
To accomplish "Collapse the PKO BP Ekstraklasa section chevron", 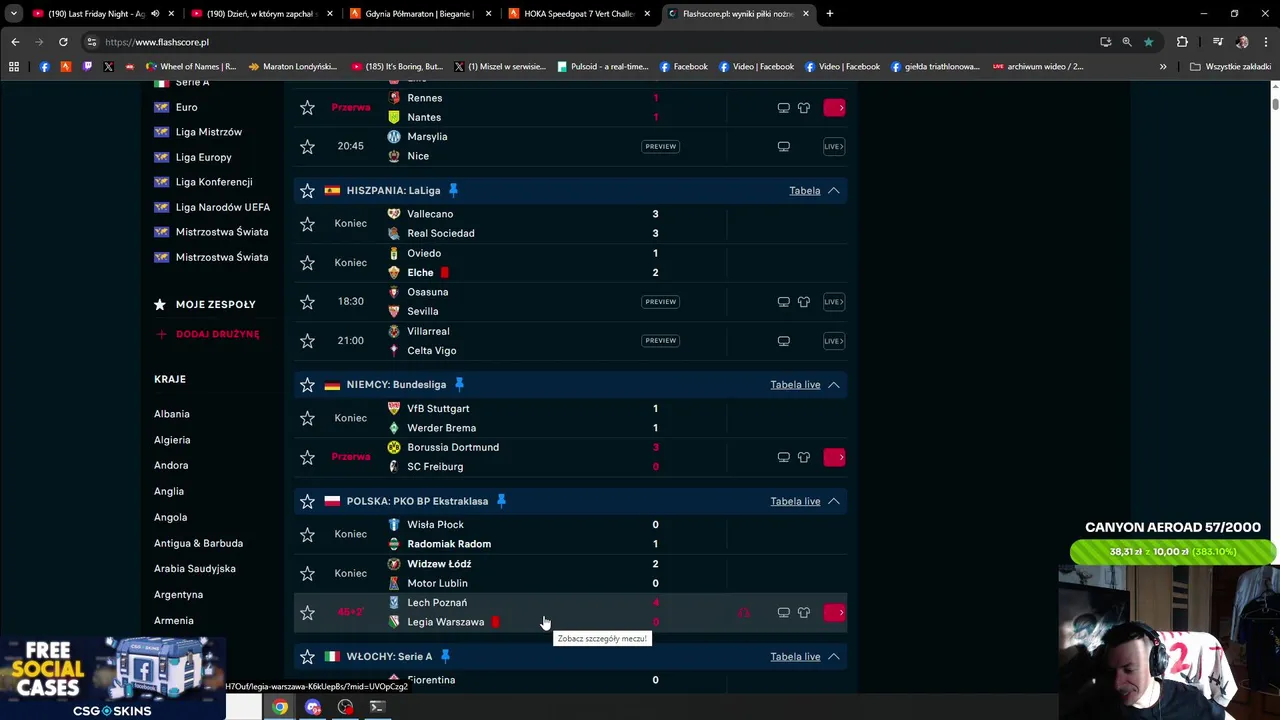I will 833,501.
